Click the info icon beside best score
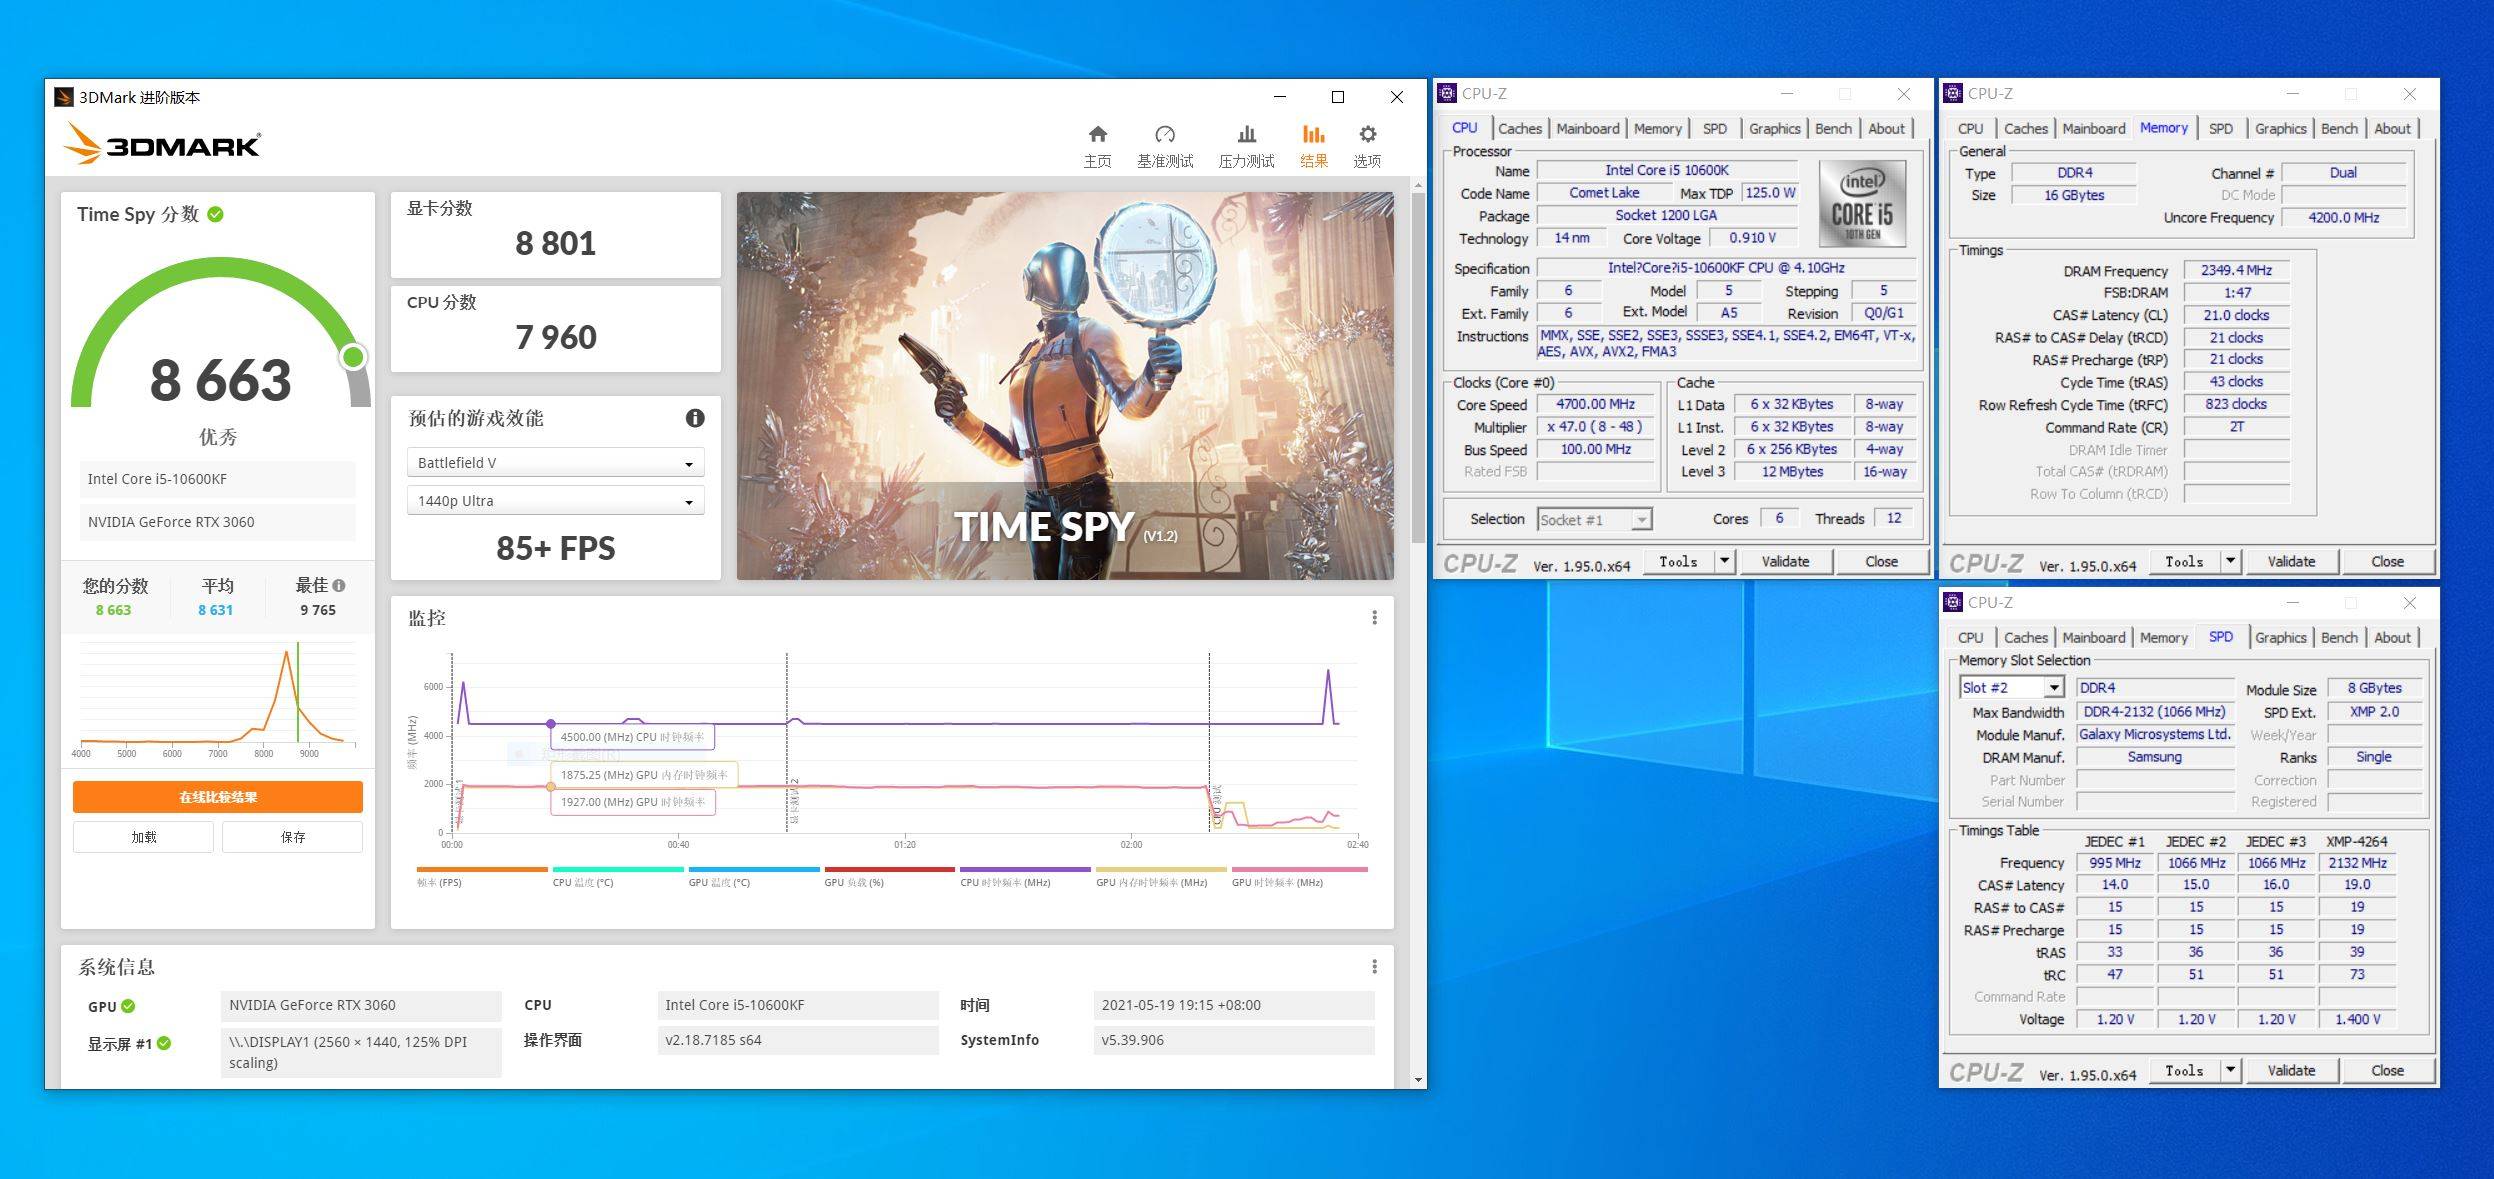Screen dimensions: 2494x1179 (339, 585)
